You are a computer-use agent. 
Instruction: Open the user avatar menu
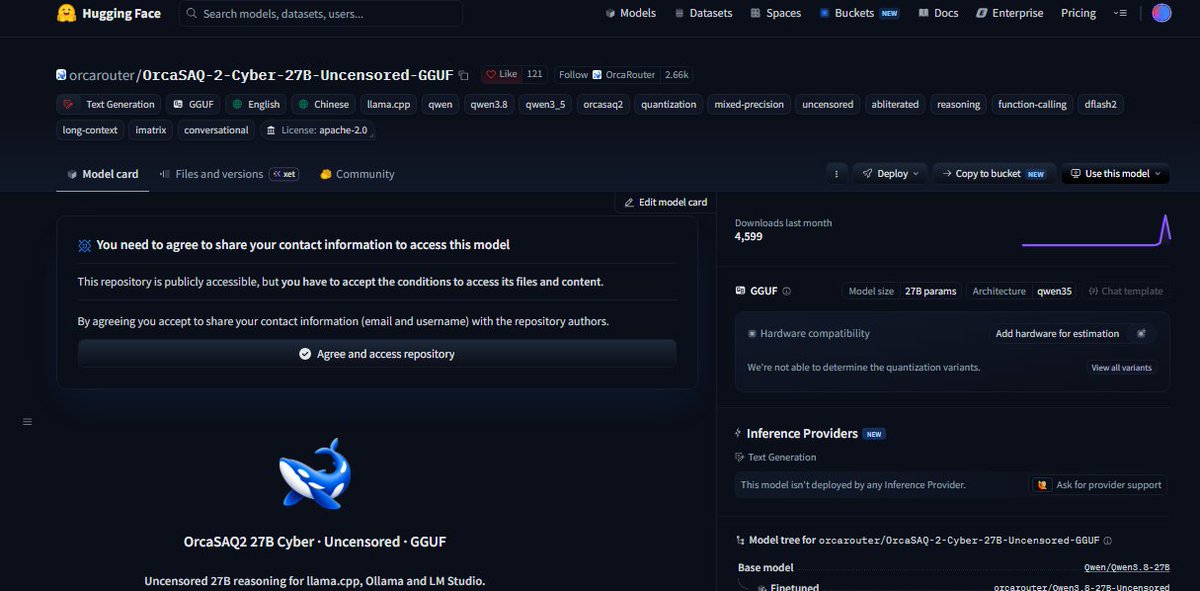tap(1161, 13)
